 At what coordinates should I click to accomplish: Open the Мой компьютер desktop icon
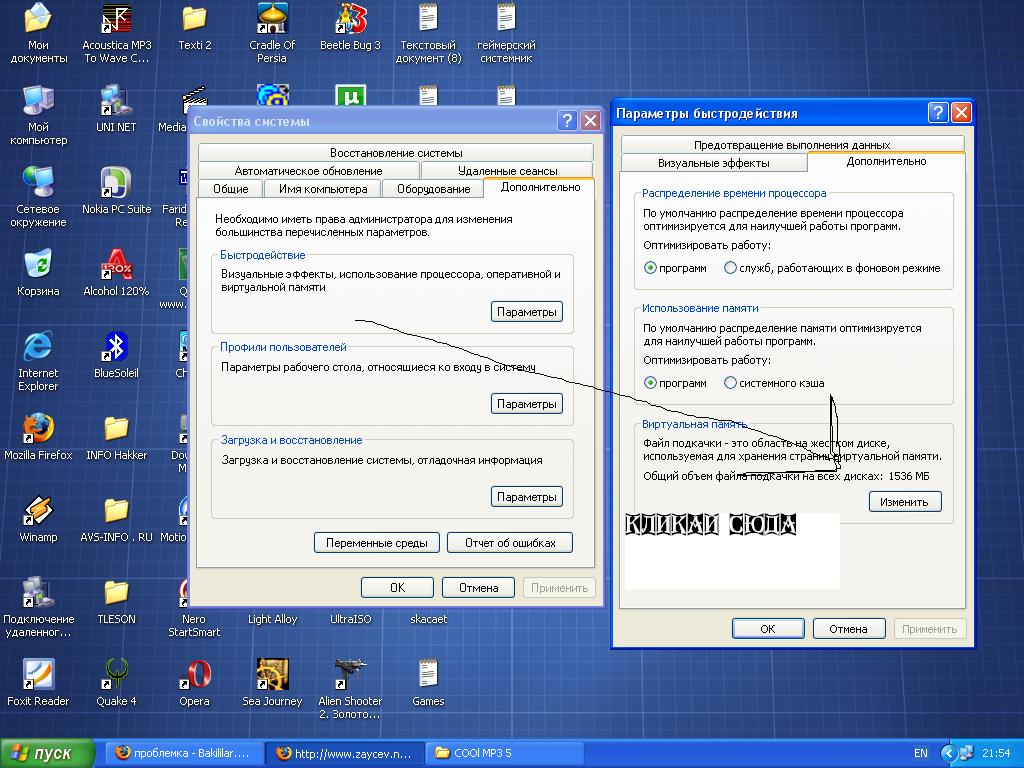tap(38, 100)
